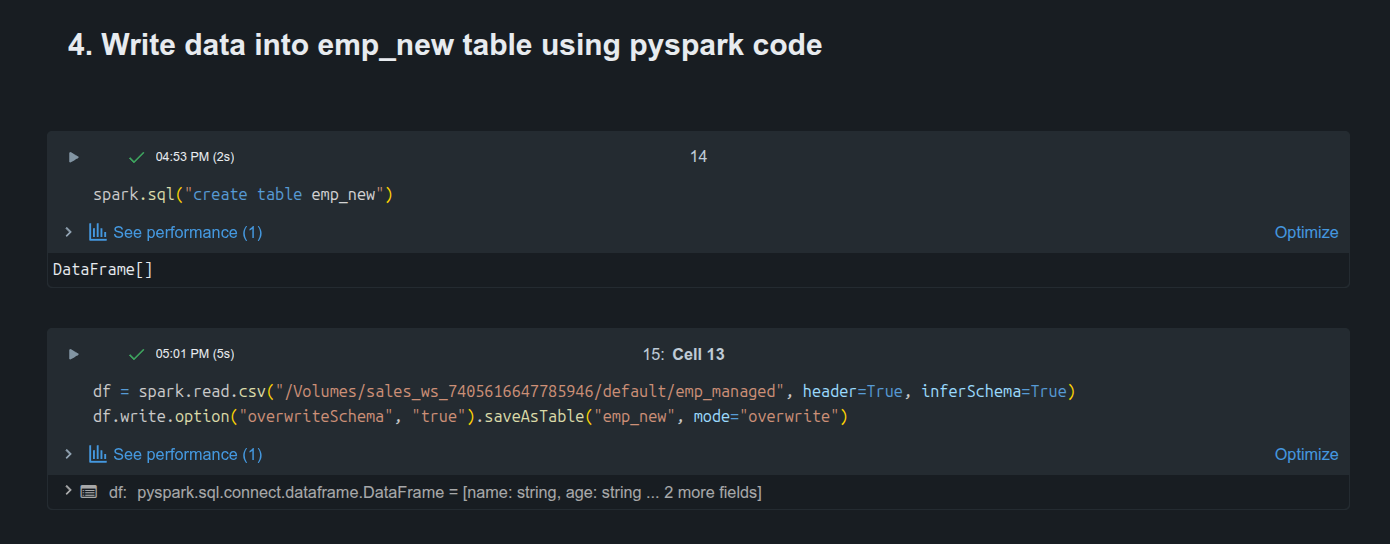Expand See performance chevron in cell 15
The image size is (1390, 544).
68,454
